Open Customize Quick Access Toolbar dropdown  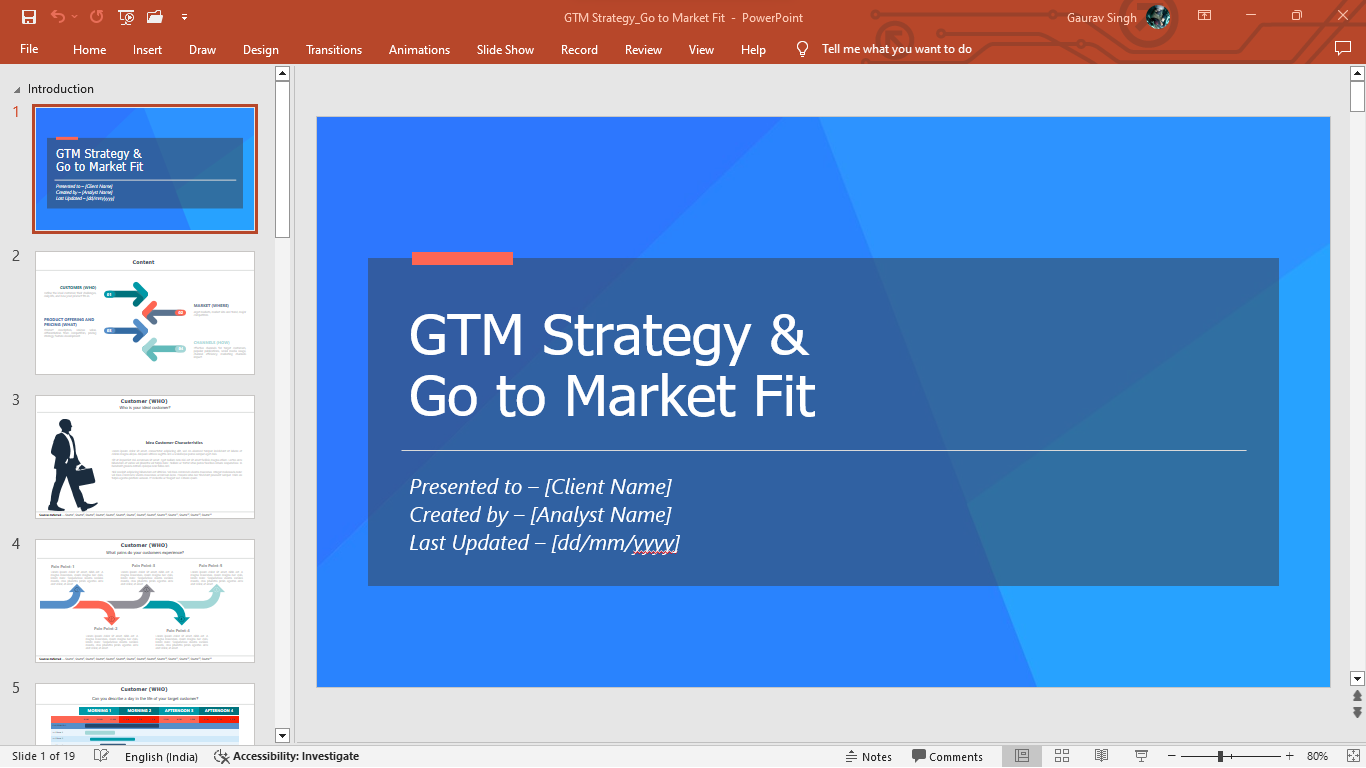(184, 17)
